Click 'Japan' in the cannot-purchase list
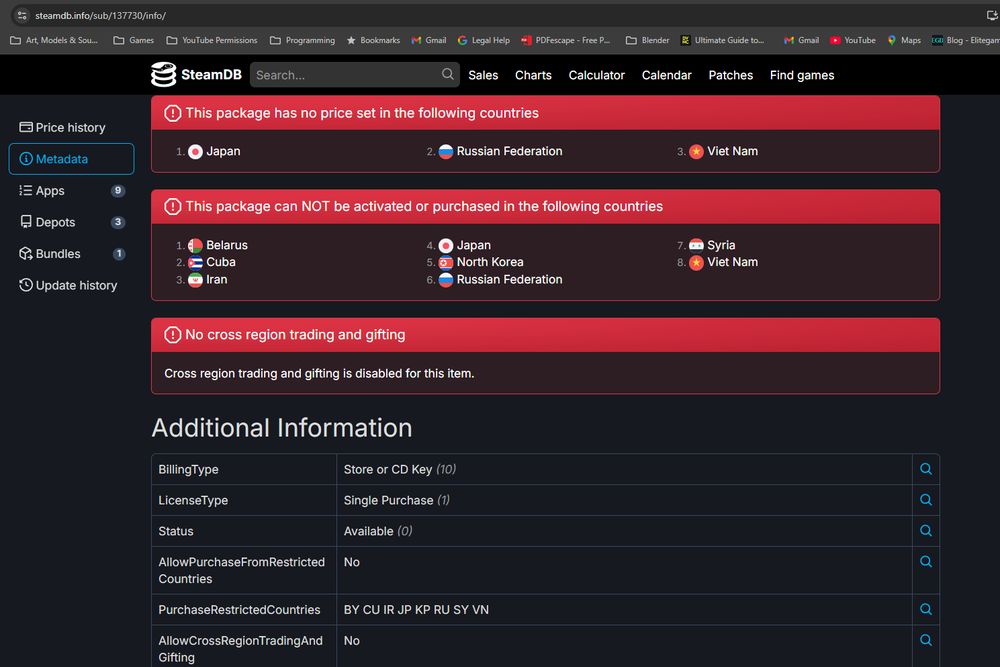The height and width of the screenshot is (667, 1000). [474, 246]
